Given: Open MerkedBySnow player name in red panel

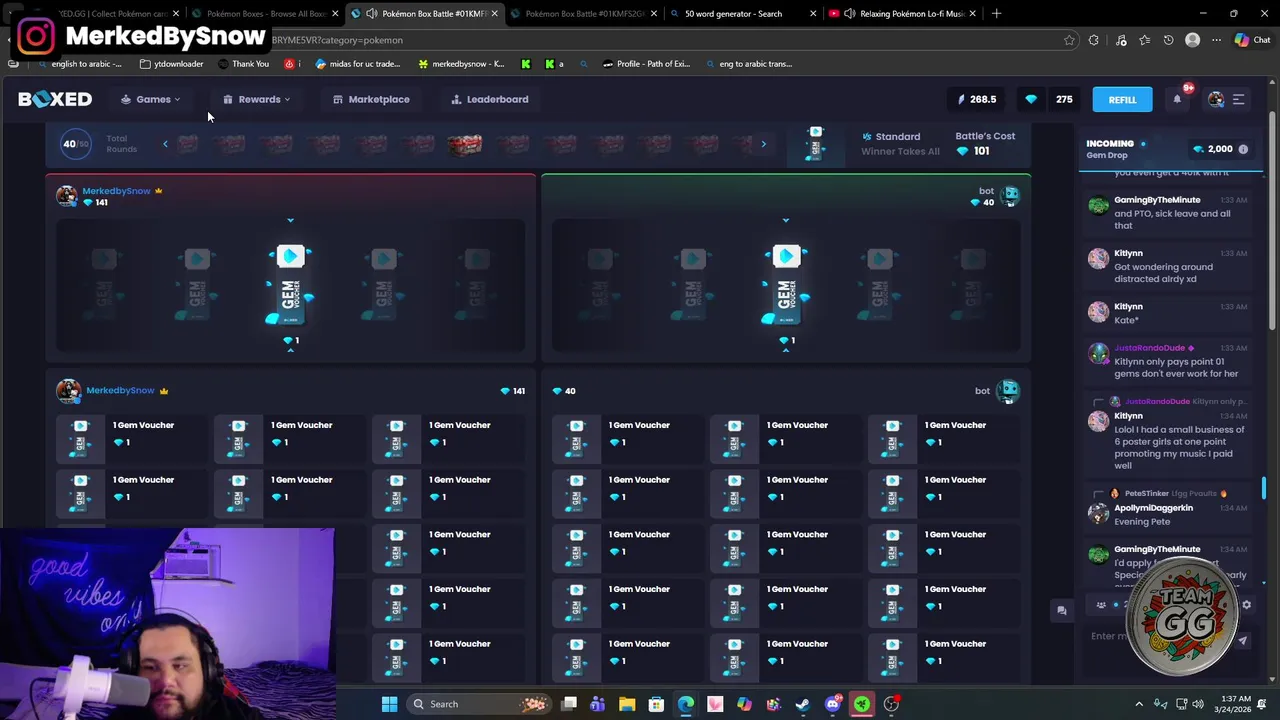Looking at the screenshot, I should point(116,191).
